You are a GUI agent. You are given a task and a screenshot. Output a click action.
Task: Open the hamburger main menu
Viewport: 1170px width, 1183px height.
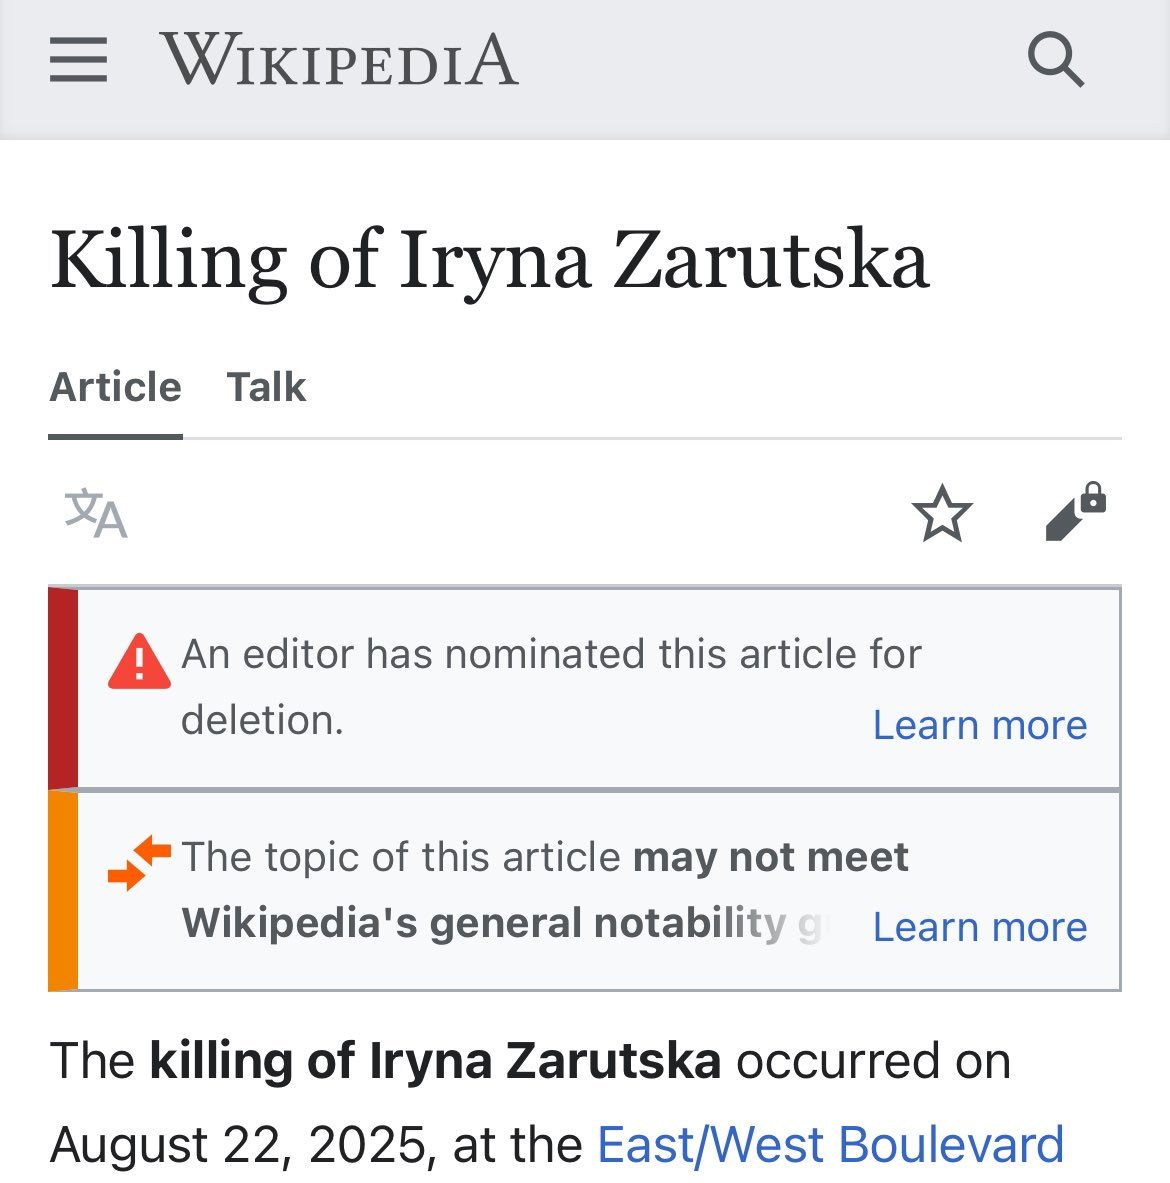(78, 60)
